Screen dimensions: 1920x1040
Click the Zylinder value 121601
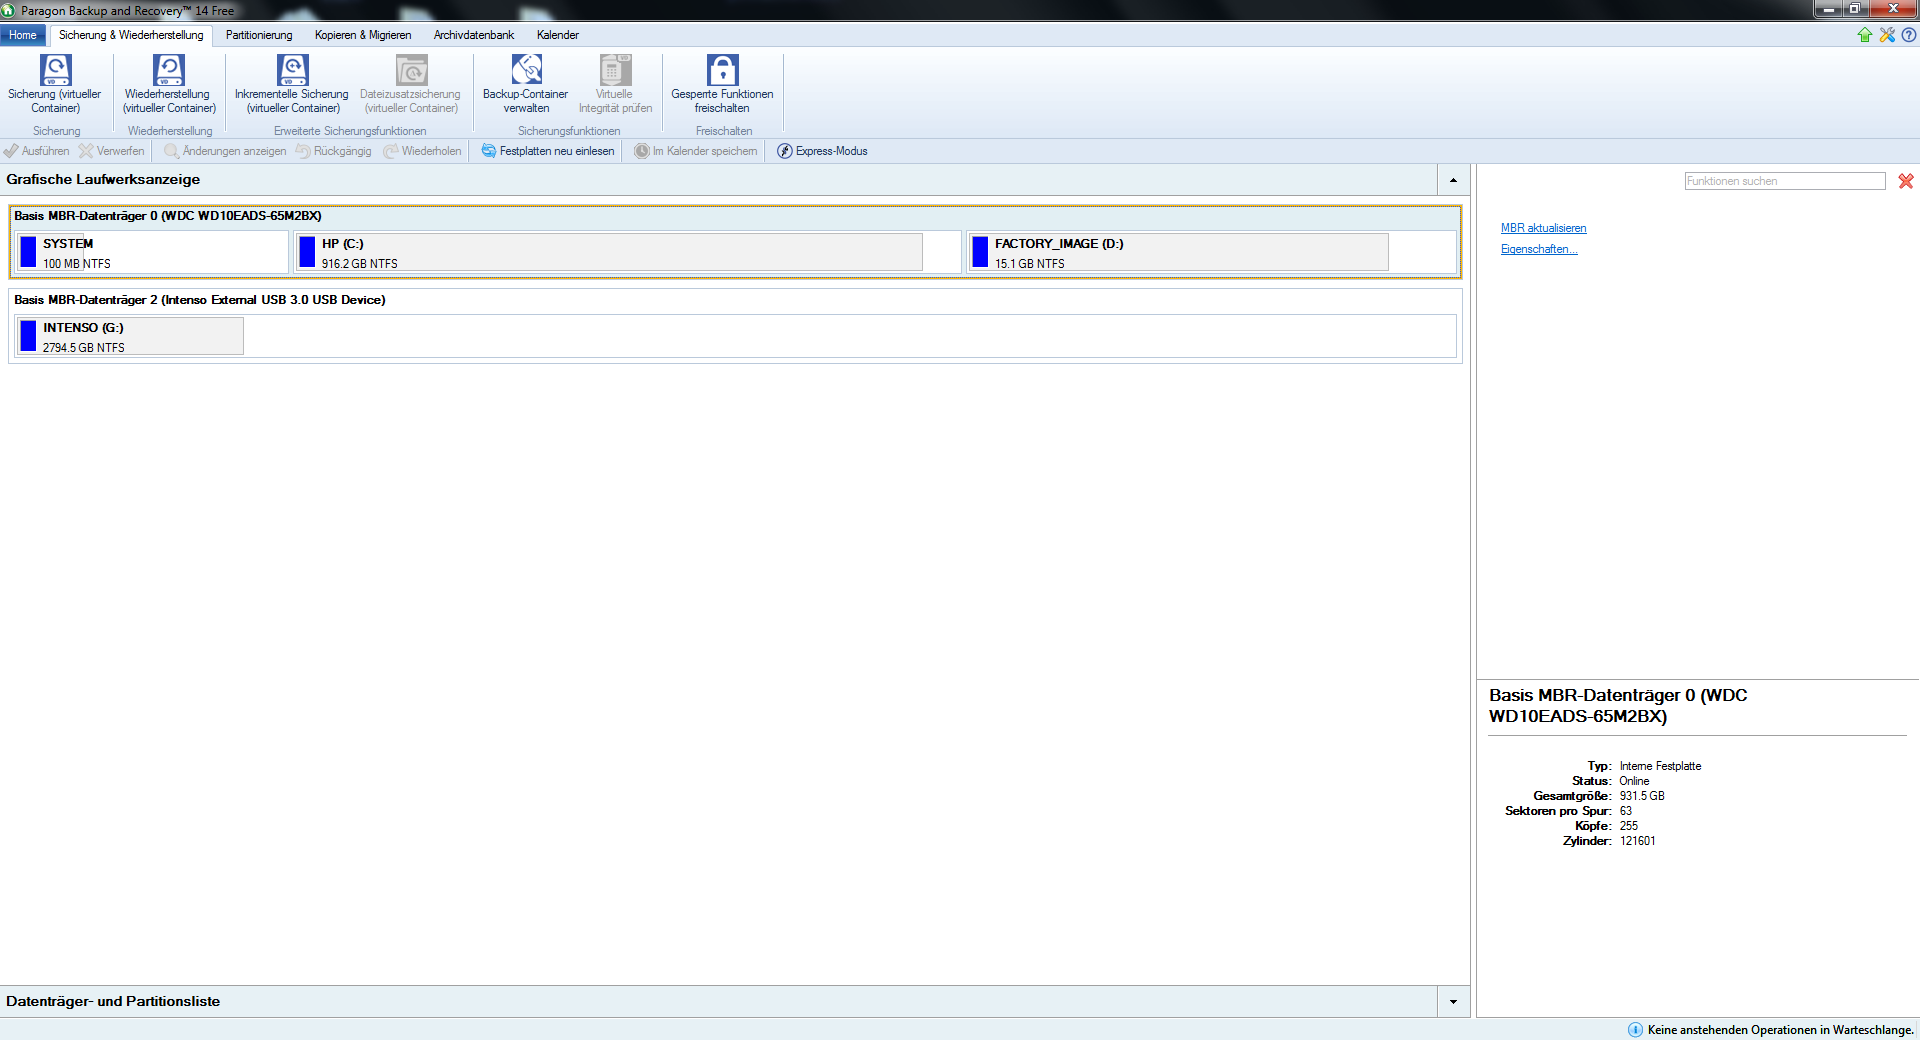point(1638,841)
